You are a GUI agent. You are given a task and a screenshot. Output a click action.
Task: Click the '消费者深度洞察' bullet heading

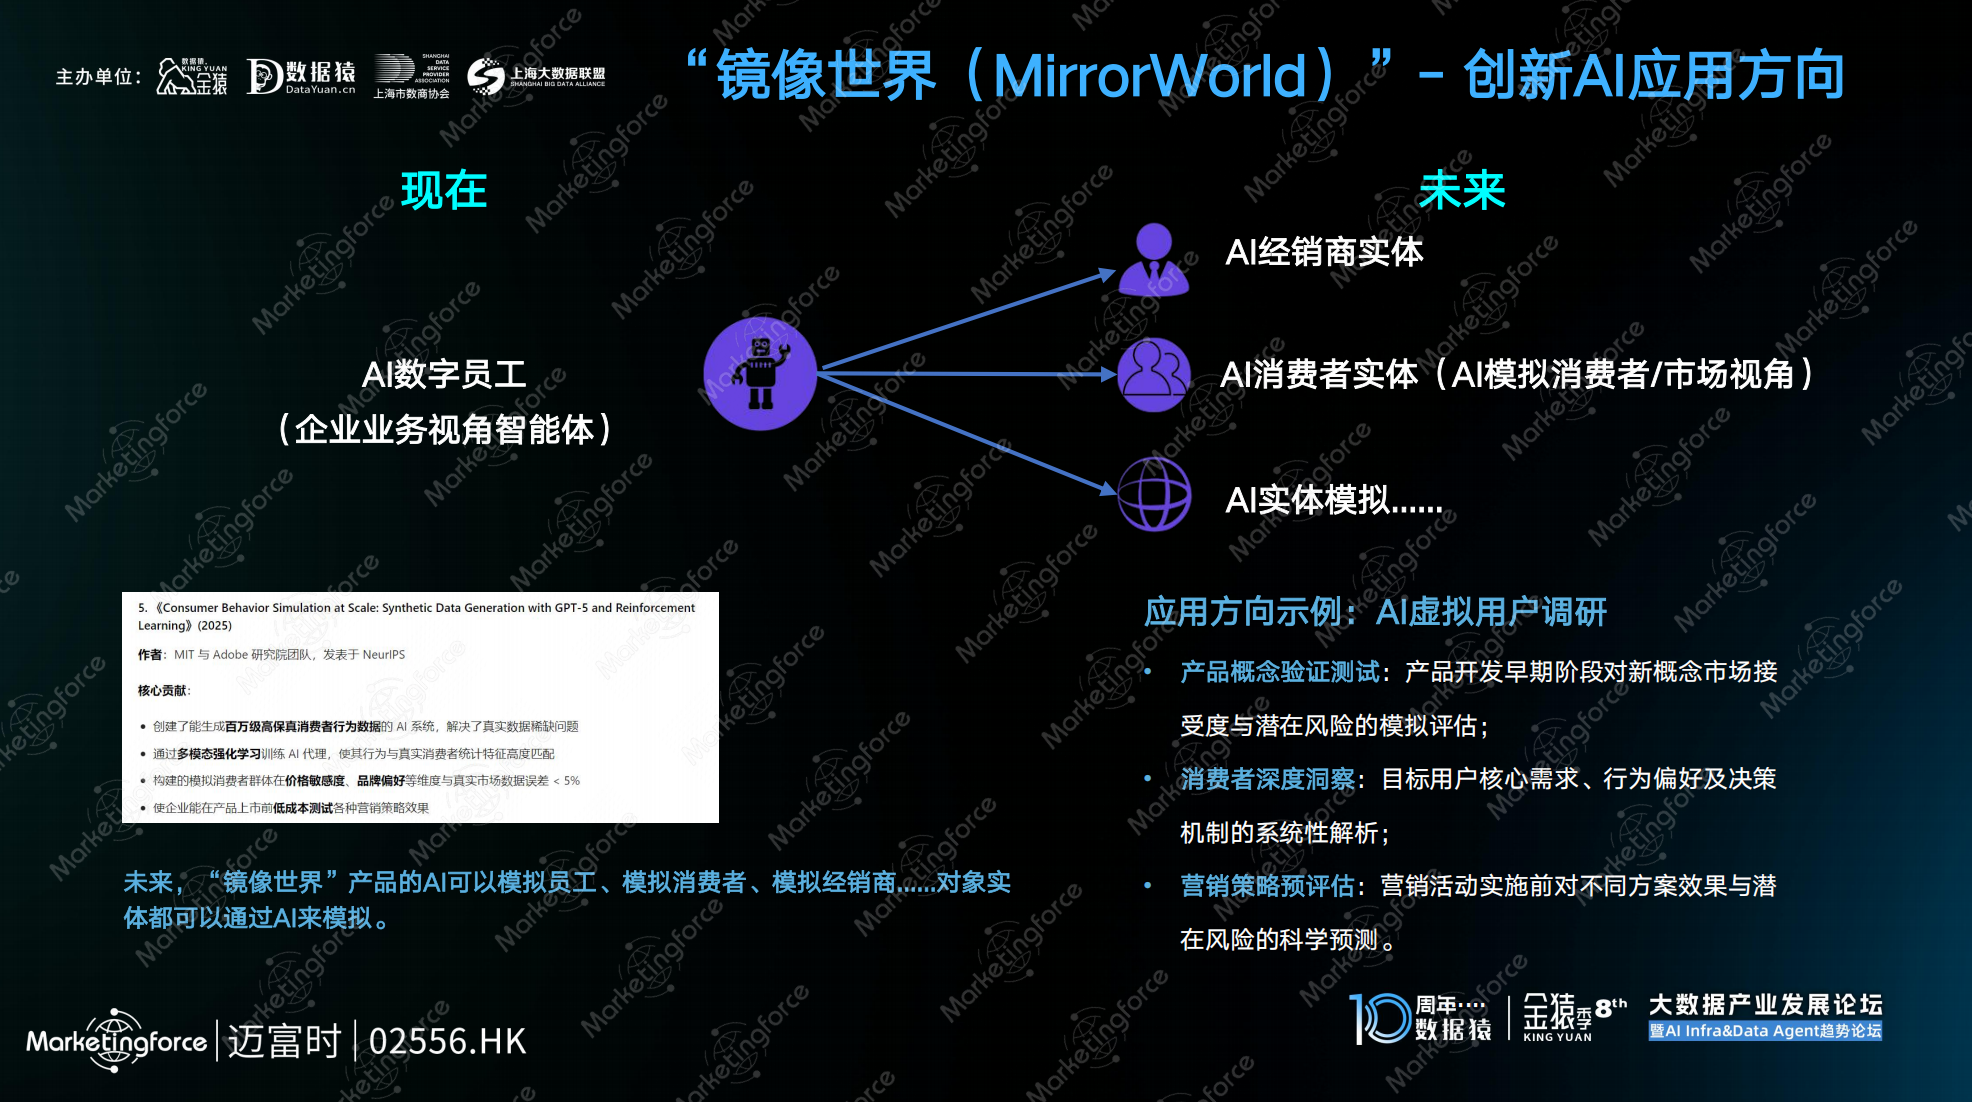click(1267, 779)
